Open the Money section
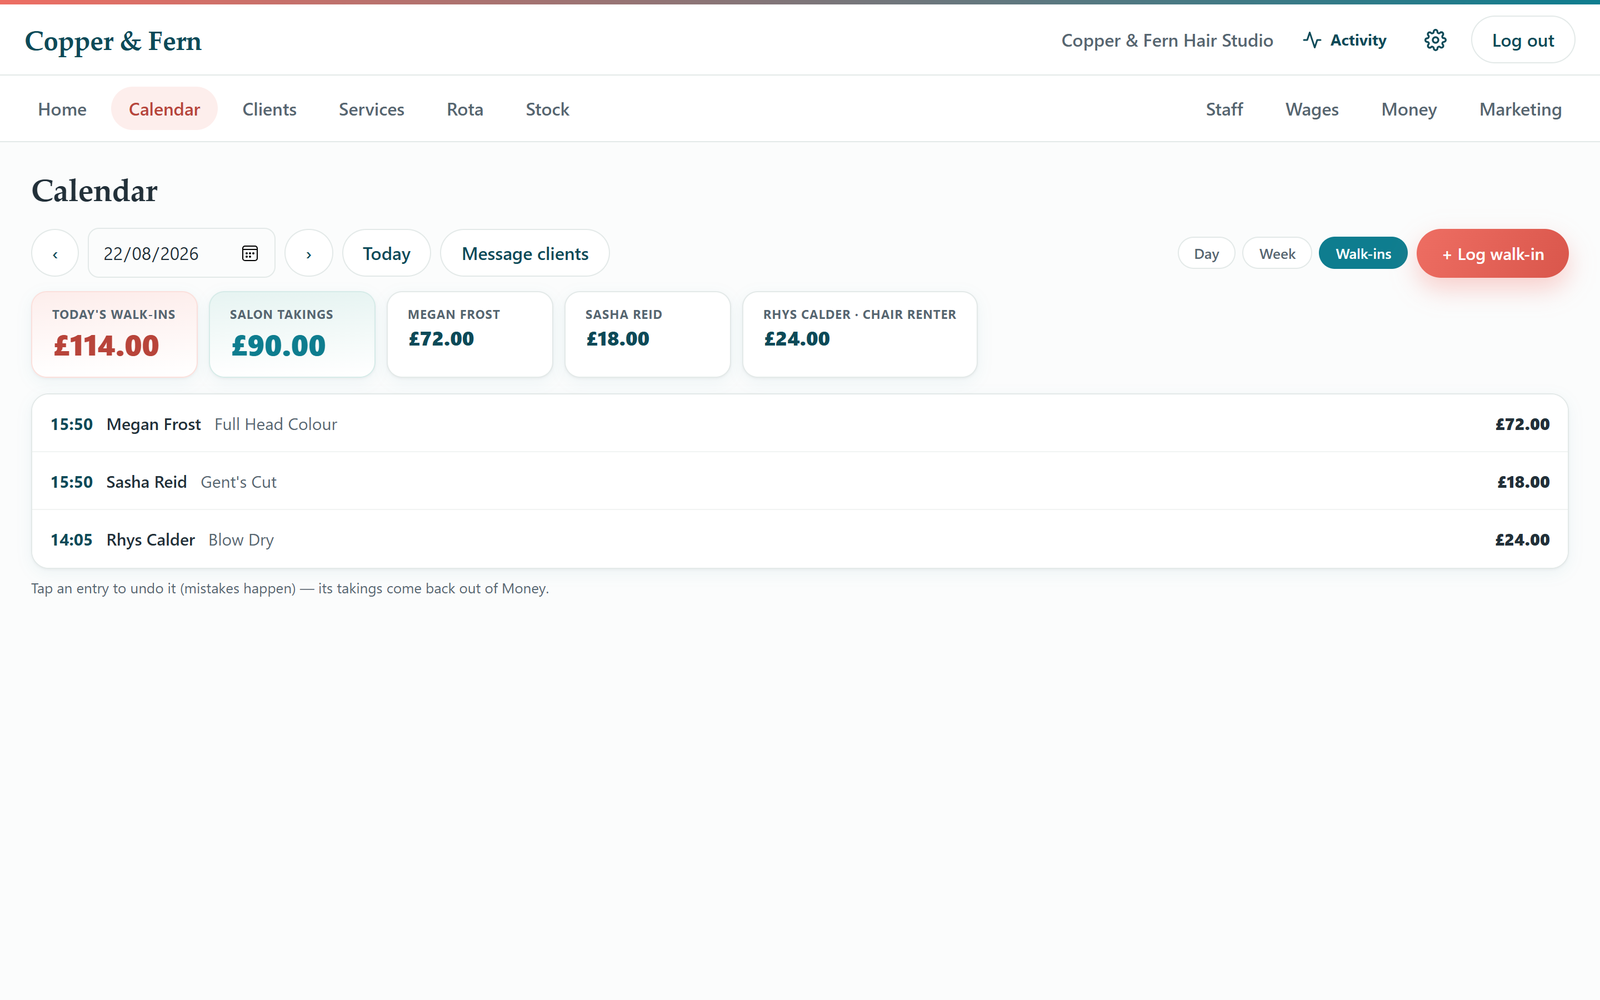Screen dimensions: 1600x1000 pos(1409,109)
